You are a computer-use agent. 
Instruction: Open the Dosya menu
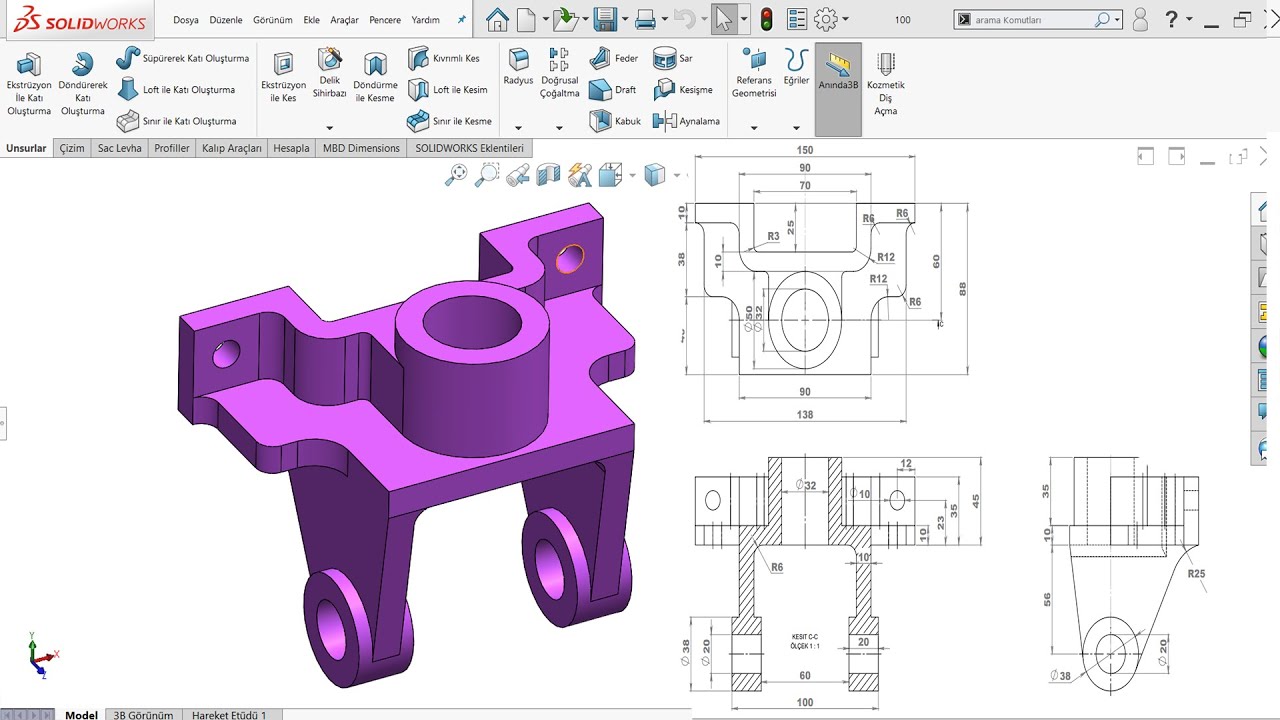pos(186,20)
